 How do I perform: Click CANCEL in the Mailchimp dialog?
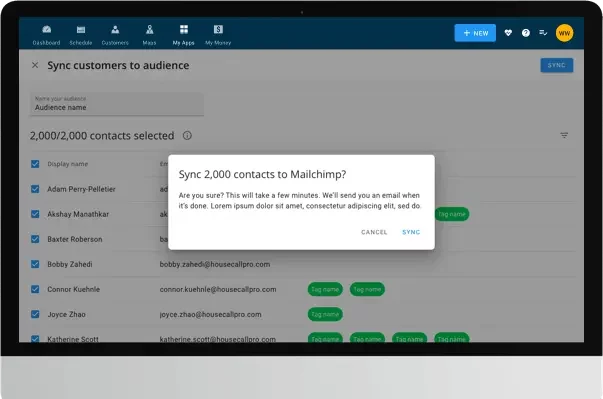tap(374, 232)
